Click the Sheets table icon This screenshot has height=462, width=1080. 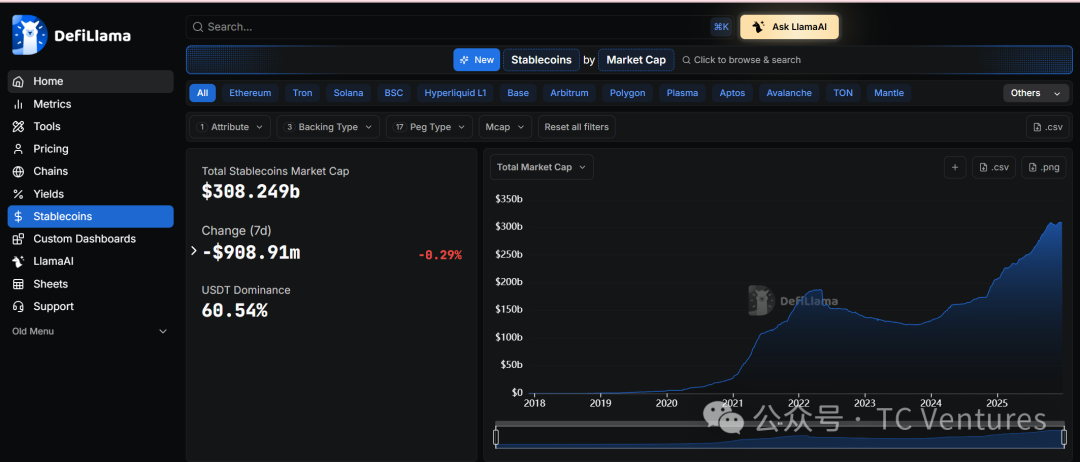tap(19, 284)
